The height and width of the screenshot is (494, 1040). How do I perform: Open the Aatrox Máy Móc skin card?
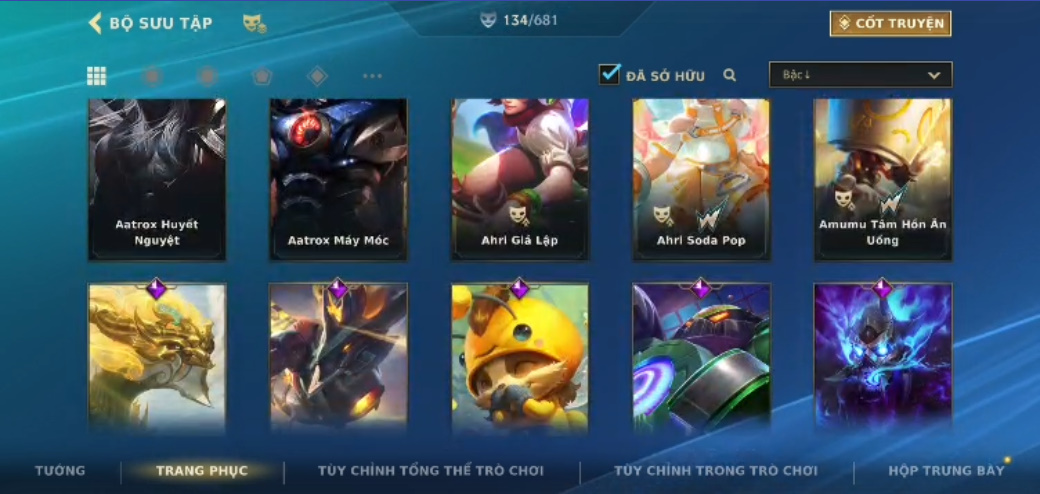(338, 180)
